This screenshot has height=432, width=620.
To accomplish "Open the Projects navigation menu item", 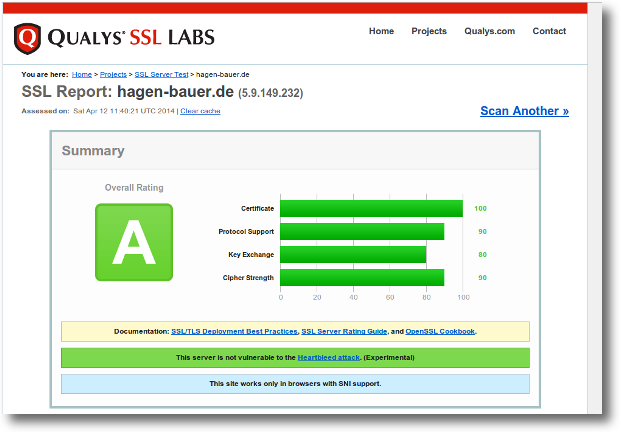I will tap(429, 31).
